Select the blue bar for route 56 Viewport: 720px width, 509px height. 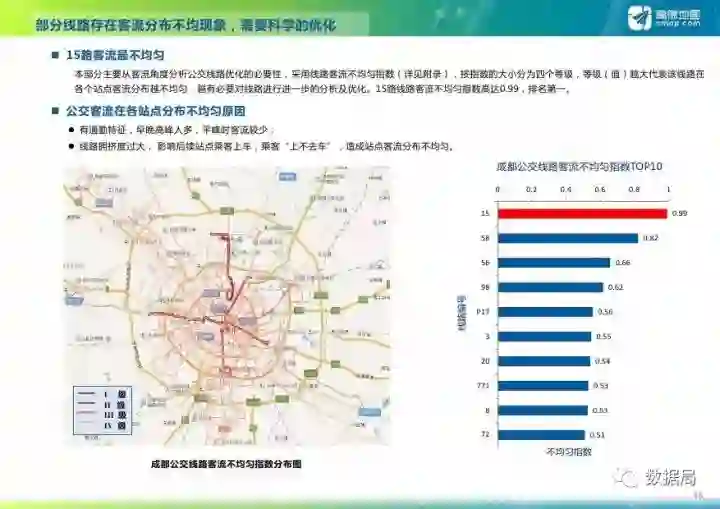point(554,263)
